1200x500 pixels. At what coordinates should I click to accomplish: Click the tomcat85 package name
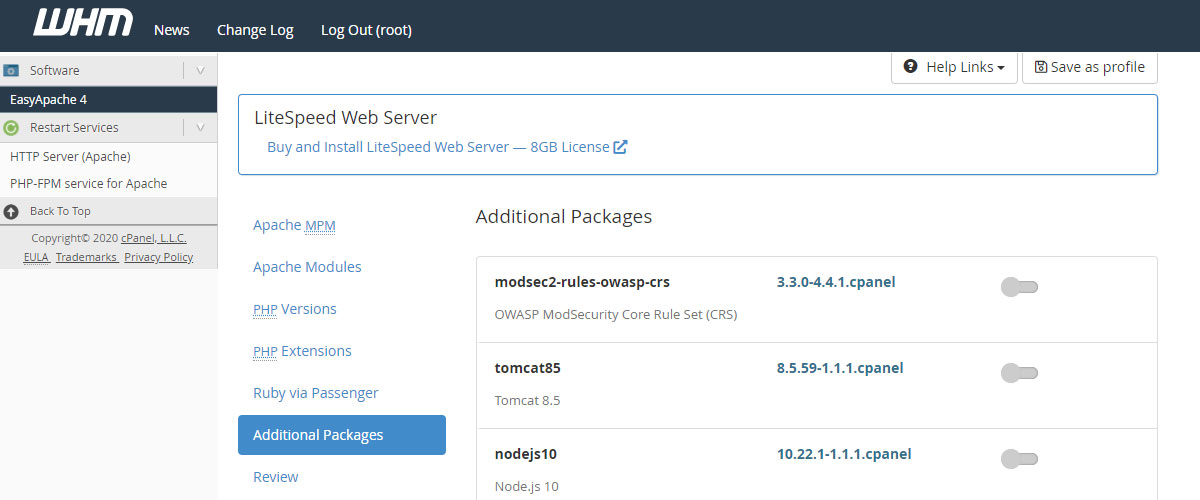point(528,368)
